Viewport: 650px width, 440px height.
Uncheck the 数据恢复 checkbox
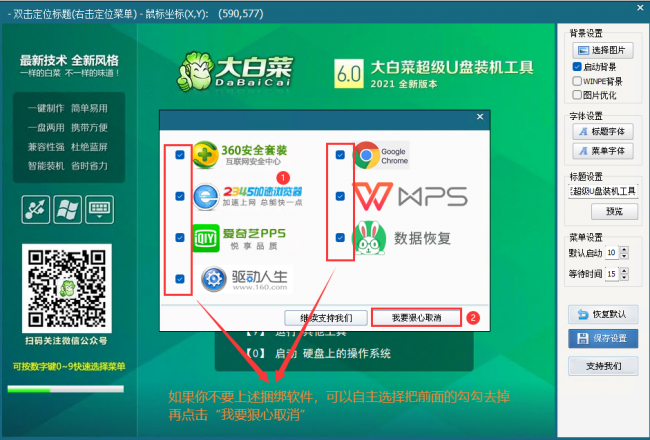(340, 238)
